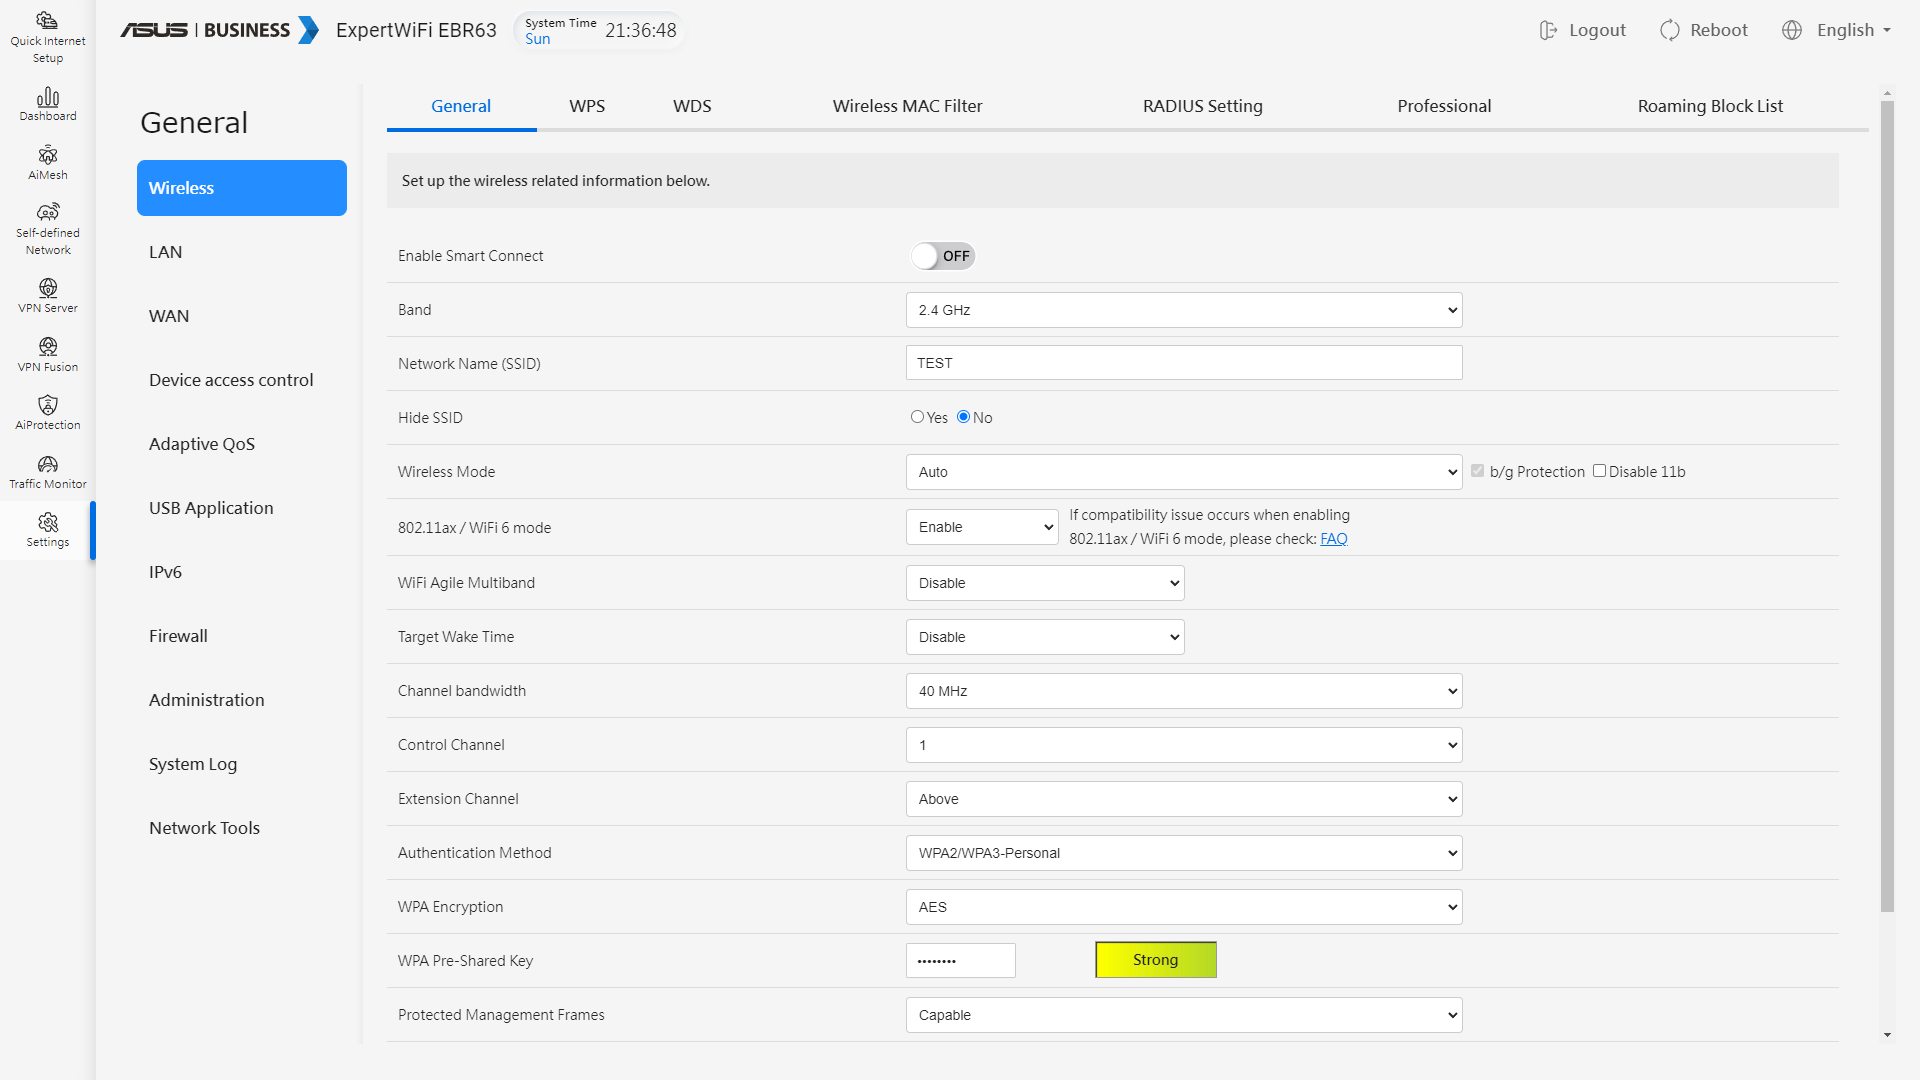Expand Channel bandwidth dropdown
This screenshot has width=1920, height=1080.
[1184, 691]
